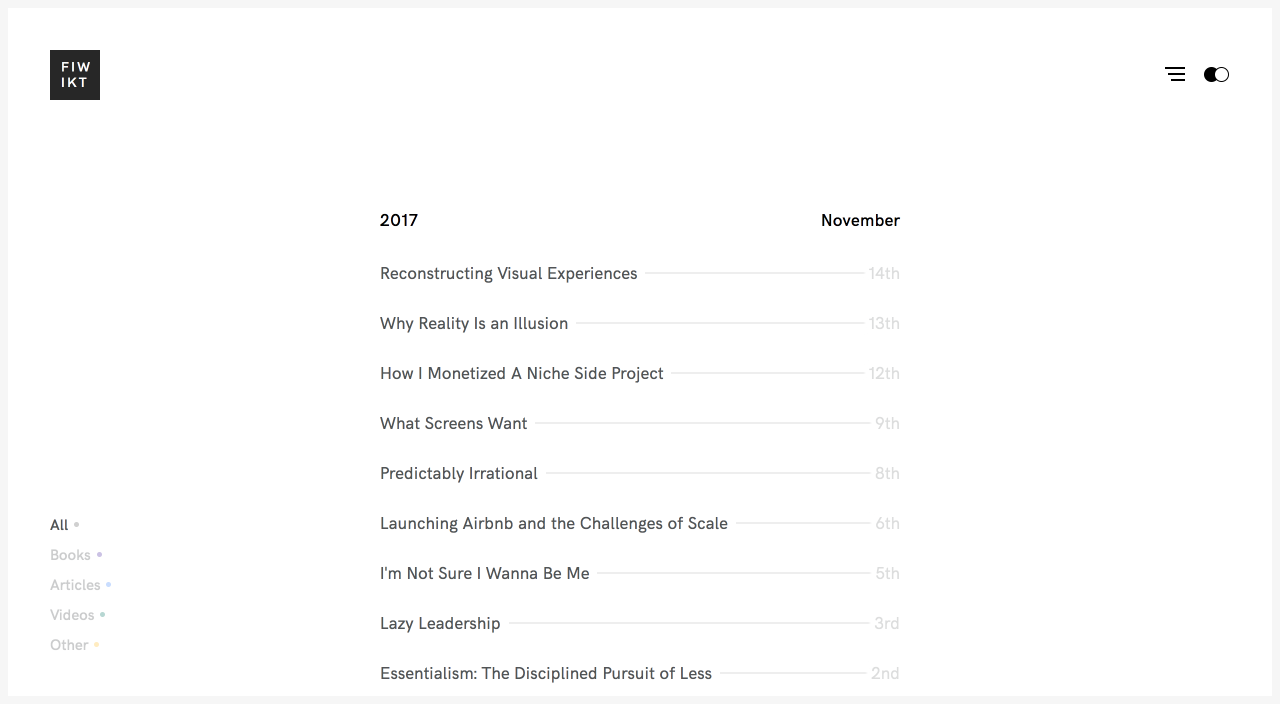Click the What Screens Want entry
Viewport: 1280px width, 704px height.
click(453, 423)
